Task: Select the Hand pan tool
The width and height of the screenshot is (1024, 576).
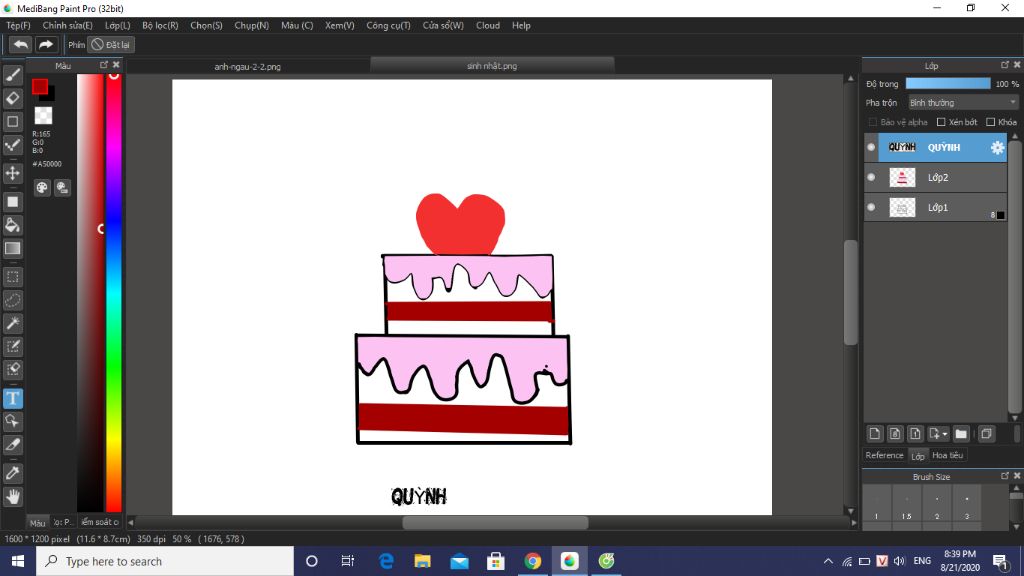Action: tap(12, 497)
